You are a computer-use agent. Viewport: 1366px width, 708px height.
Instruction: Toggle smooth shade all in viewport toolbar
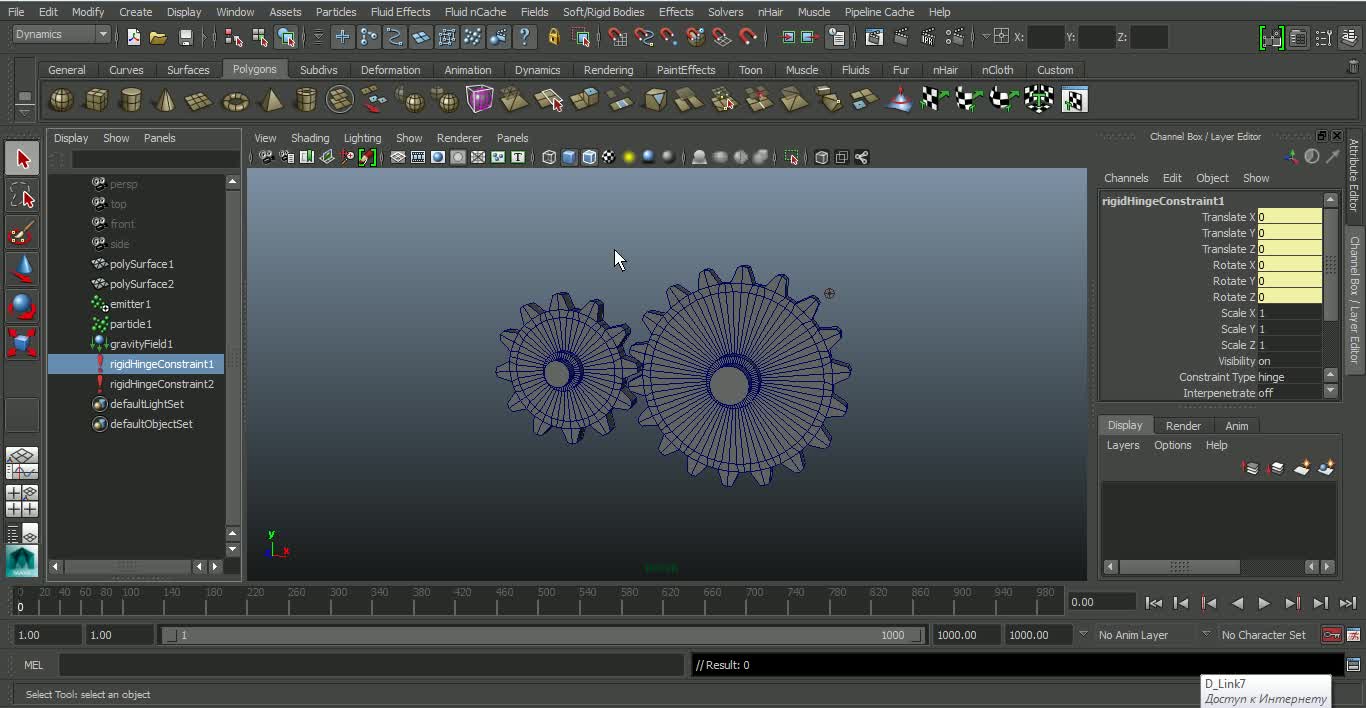pos(569,157)
